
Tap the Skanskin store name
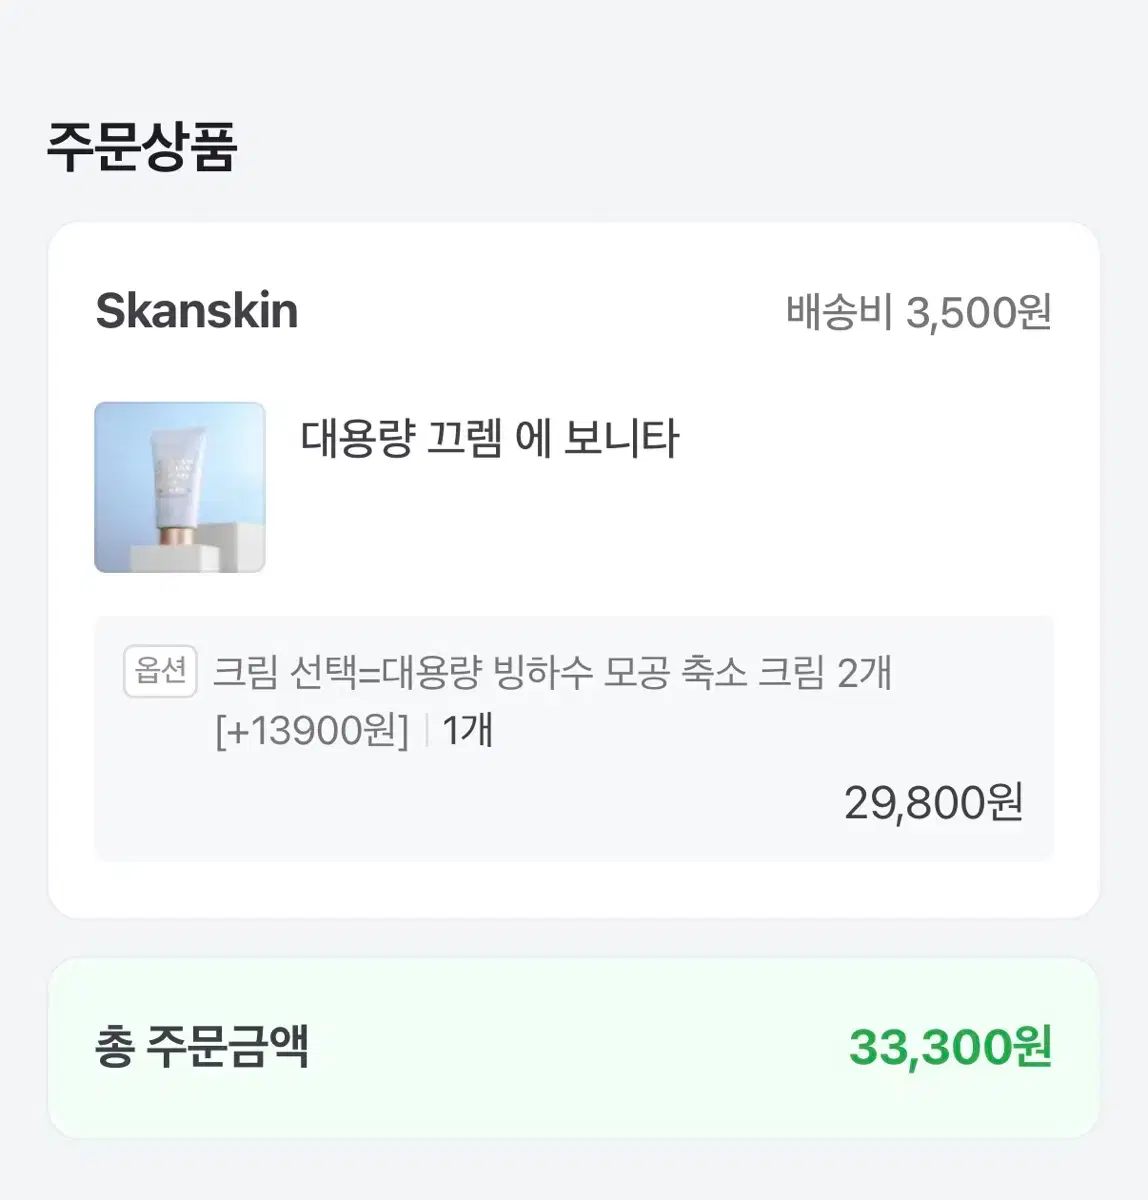tap(197, 311)
